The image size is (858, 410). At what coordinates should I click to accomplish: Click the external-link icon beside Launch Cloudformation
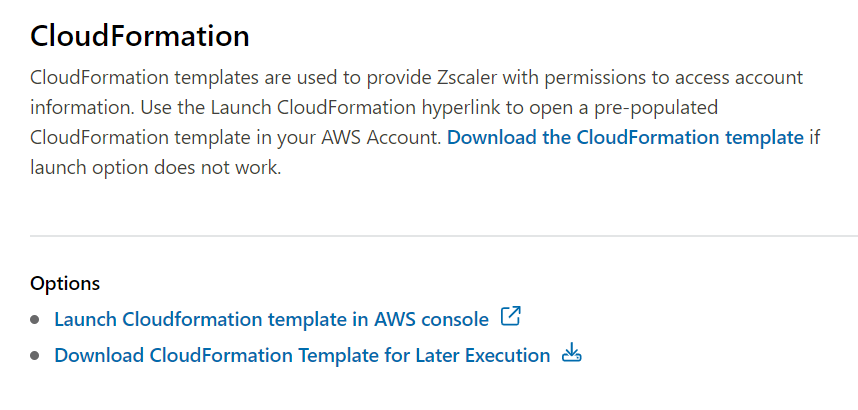[510, 318]
